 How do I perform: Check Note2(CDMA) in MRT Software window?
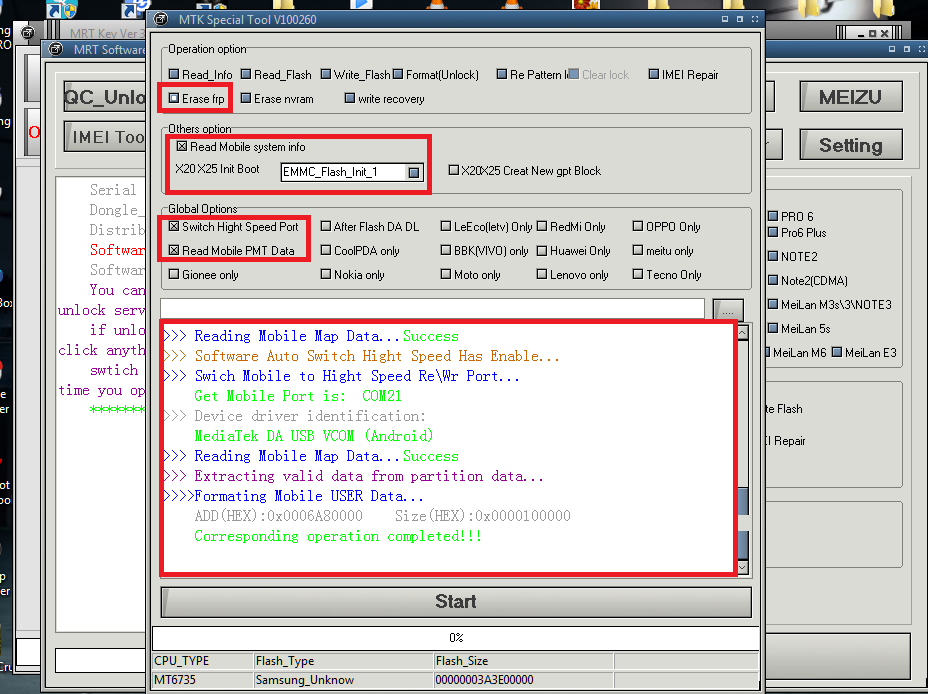773,280
